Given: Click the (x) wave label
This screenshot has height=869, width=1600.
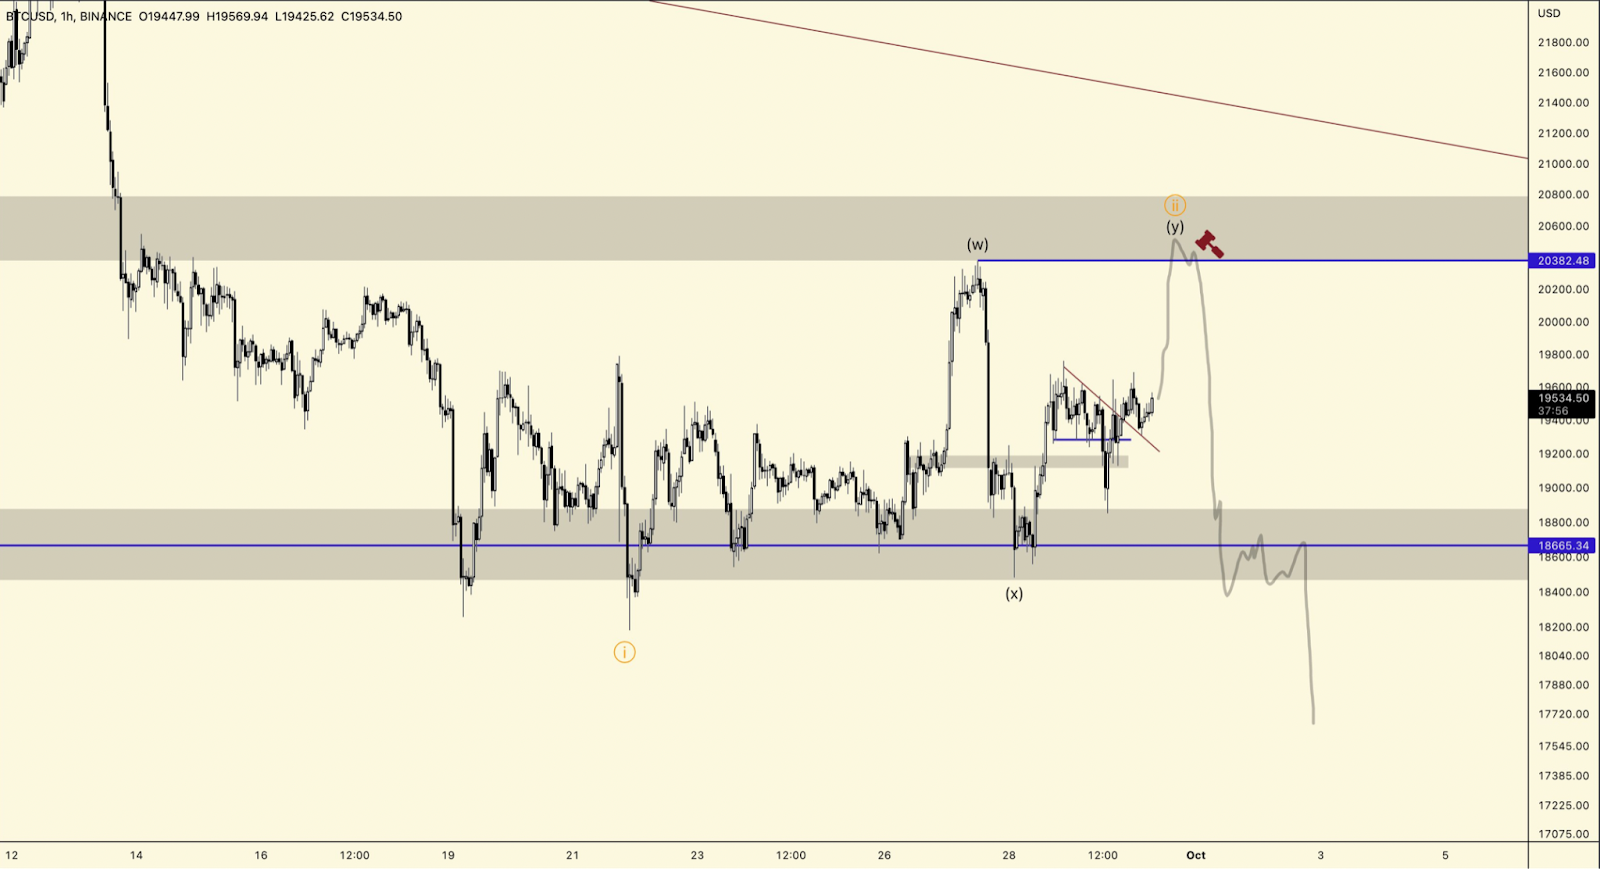Looking at the screenshot, I should [x=1014, y=594].
